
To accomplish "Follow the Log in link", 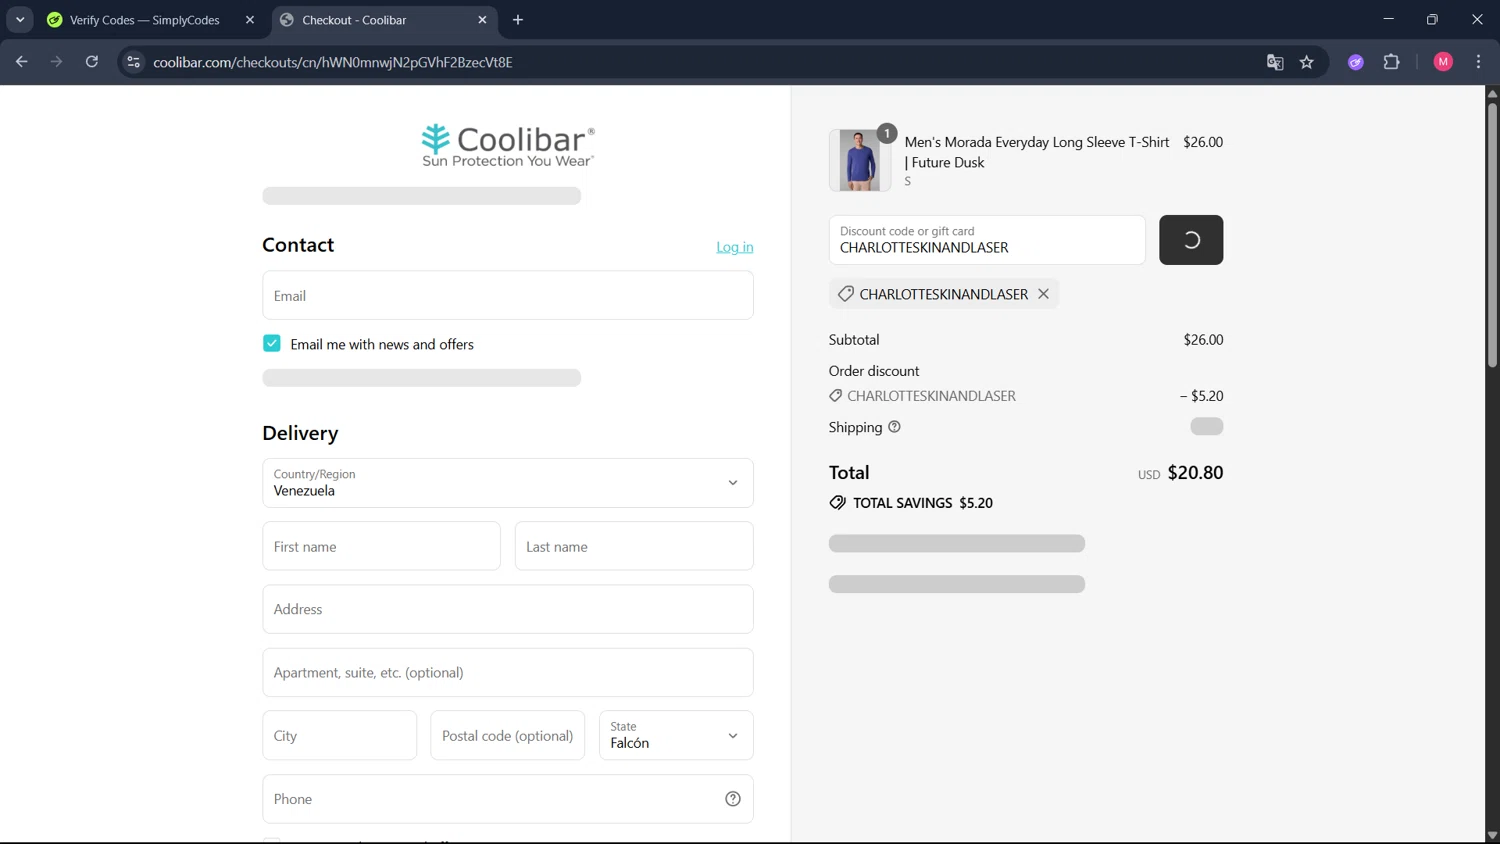I will (735, 247).
